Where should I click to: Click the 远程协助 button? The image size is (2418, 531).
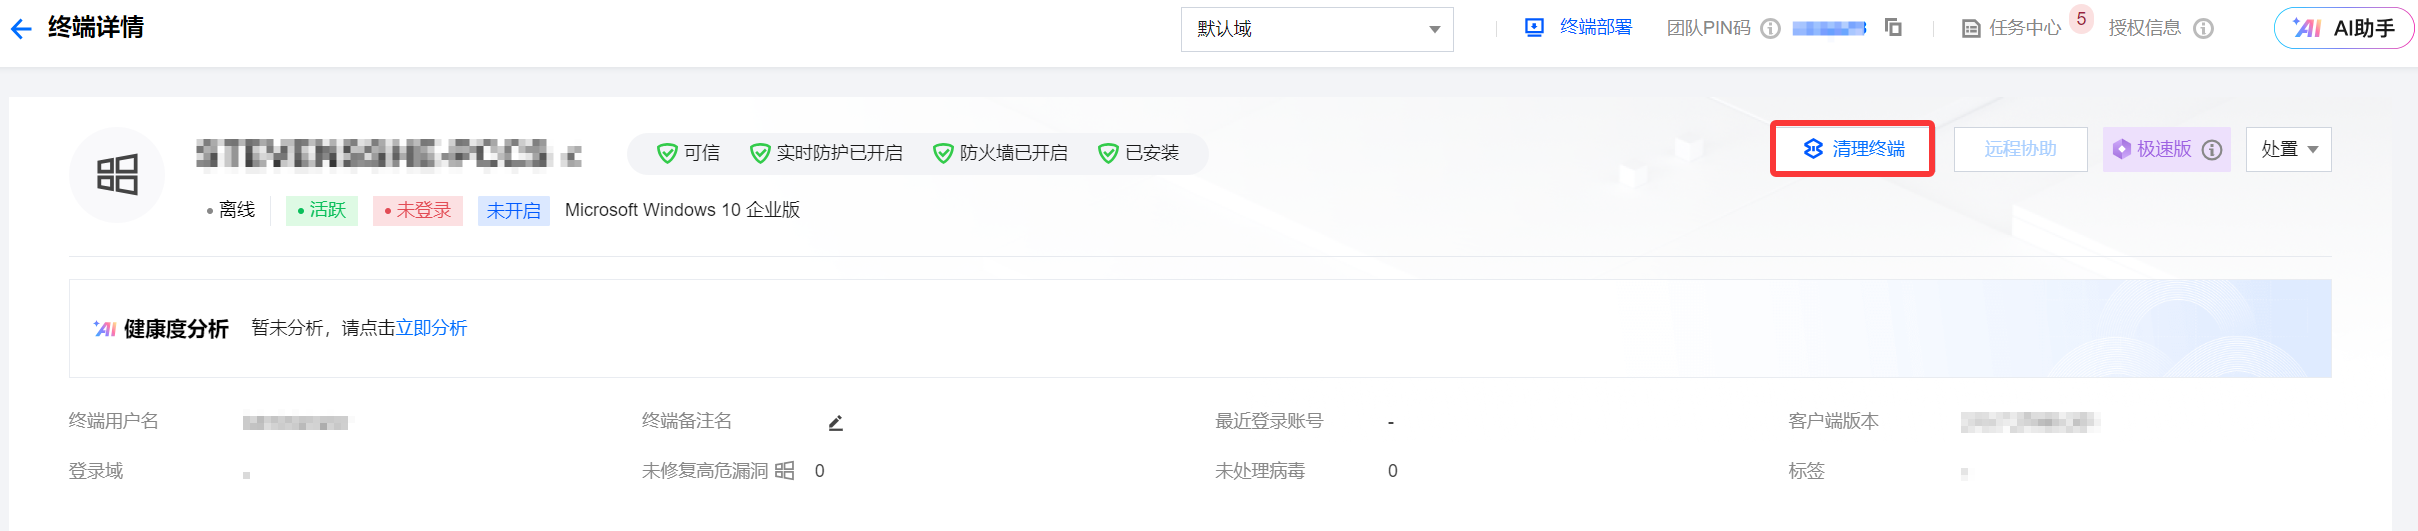pos(2020,150)
